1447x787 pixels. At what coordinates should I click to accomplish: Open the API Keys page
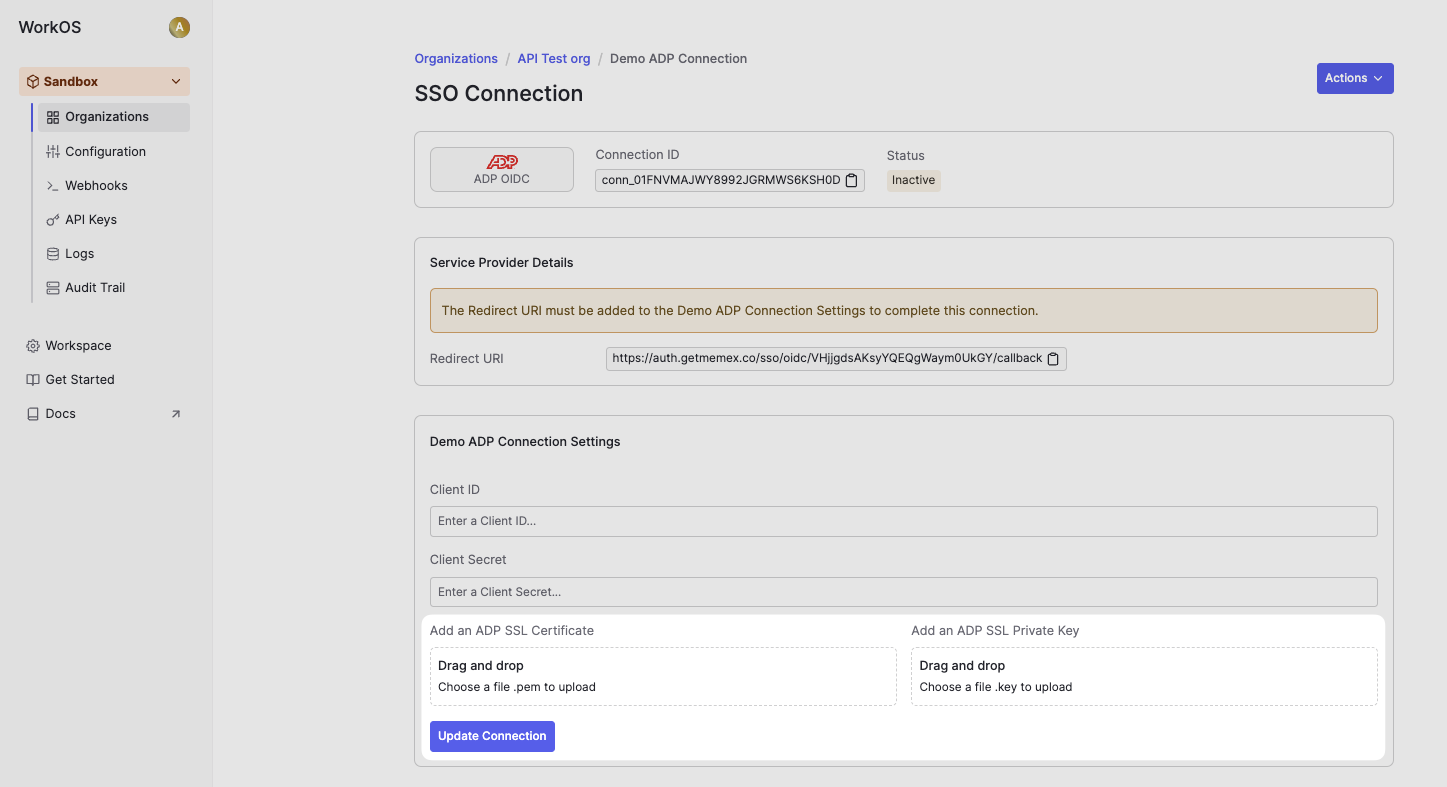[x=91, y=220]
